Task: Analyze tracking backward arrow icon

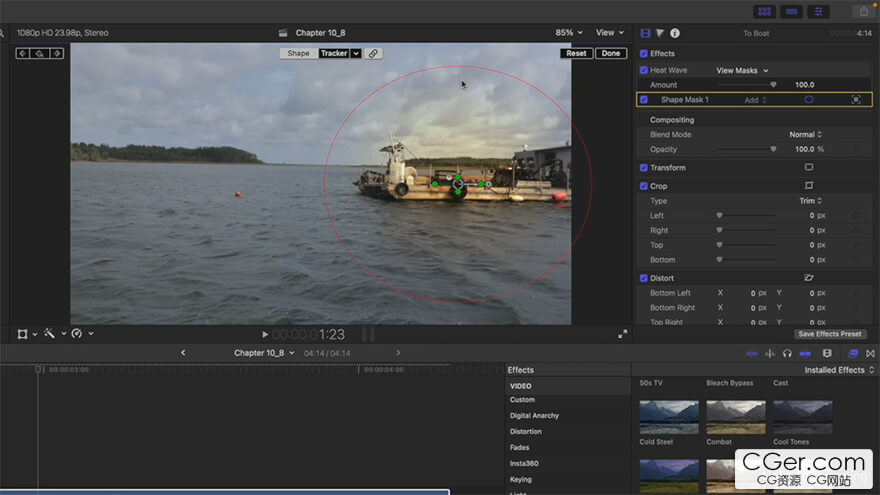Action: click(22, 53)
